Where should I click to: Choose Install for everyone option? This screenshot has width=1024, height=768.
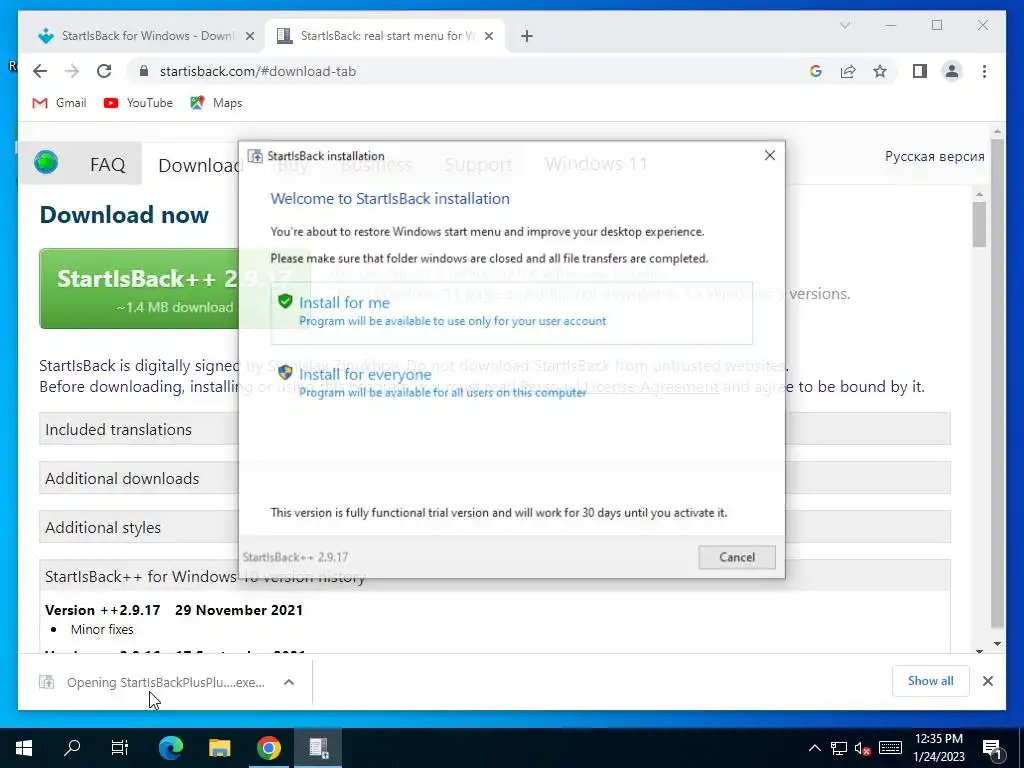(511, 382)
